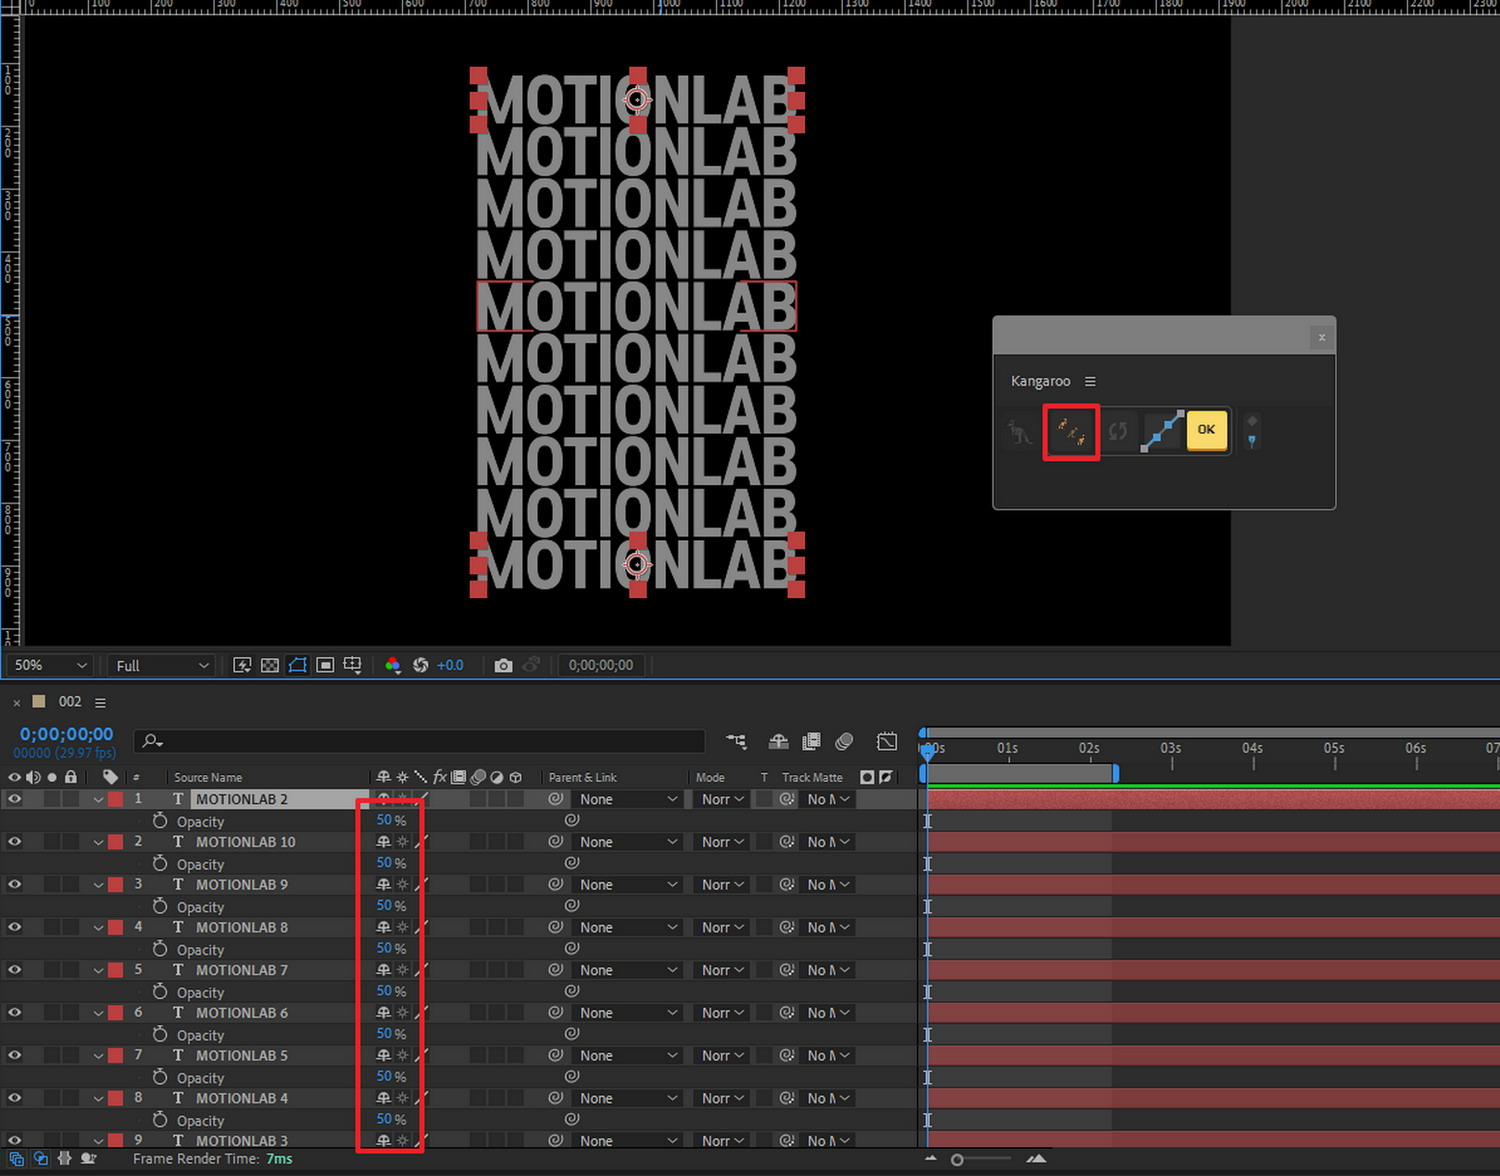This screenshot has height=1176, width=1500.
Task: Click the Parent & Link column header
Action: click(x=582, y=777)
